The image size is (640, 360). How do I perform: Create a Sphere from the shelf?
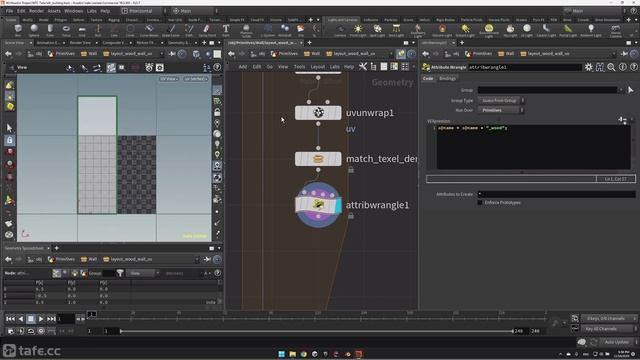pos(34,30)
